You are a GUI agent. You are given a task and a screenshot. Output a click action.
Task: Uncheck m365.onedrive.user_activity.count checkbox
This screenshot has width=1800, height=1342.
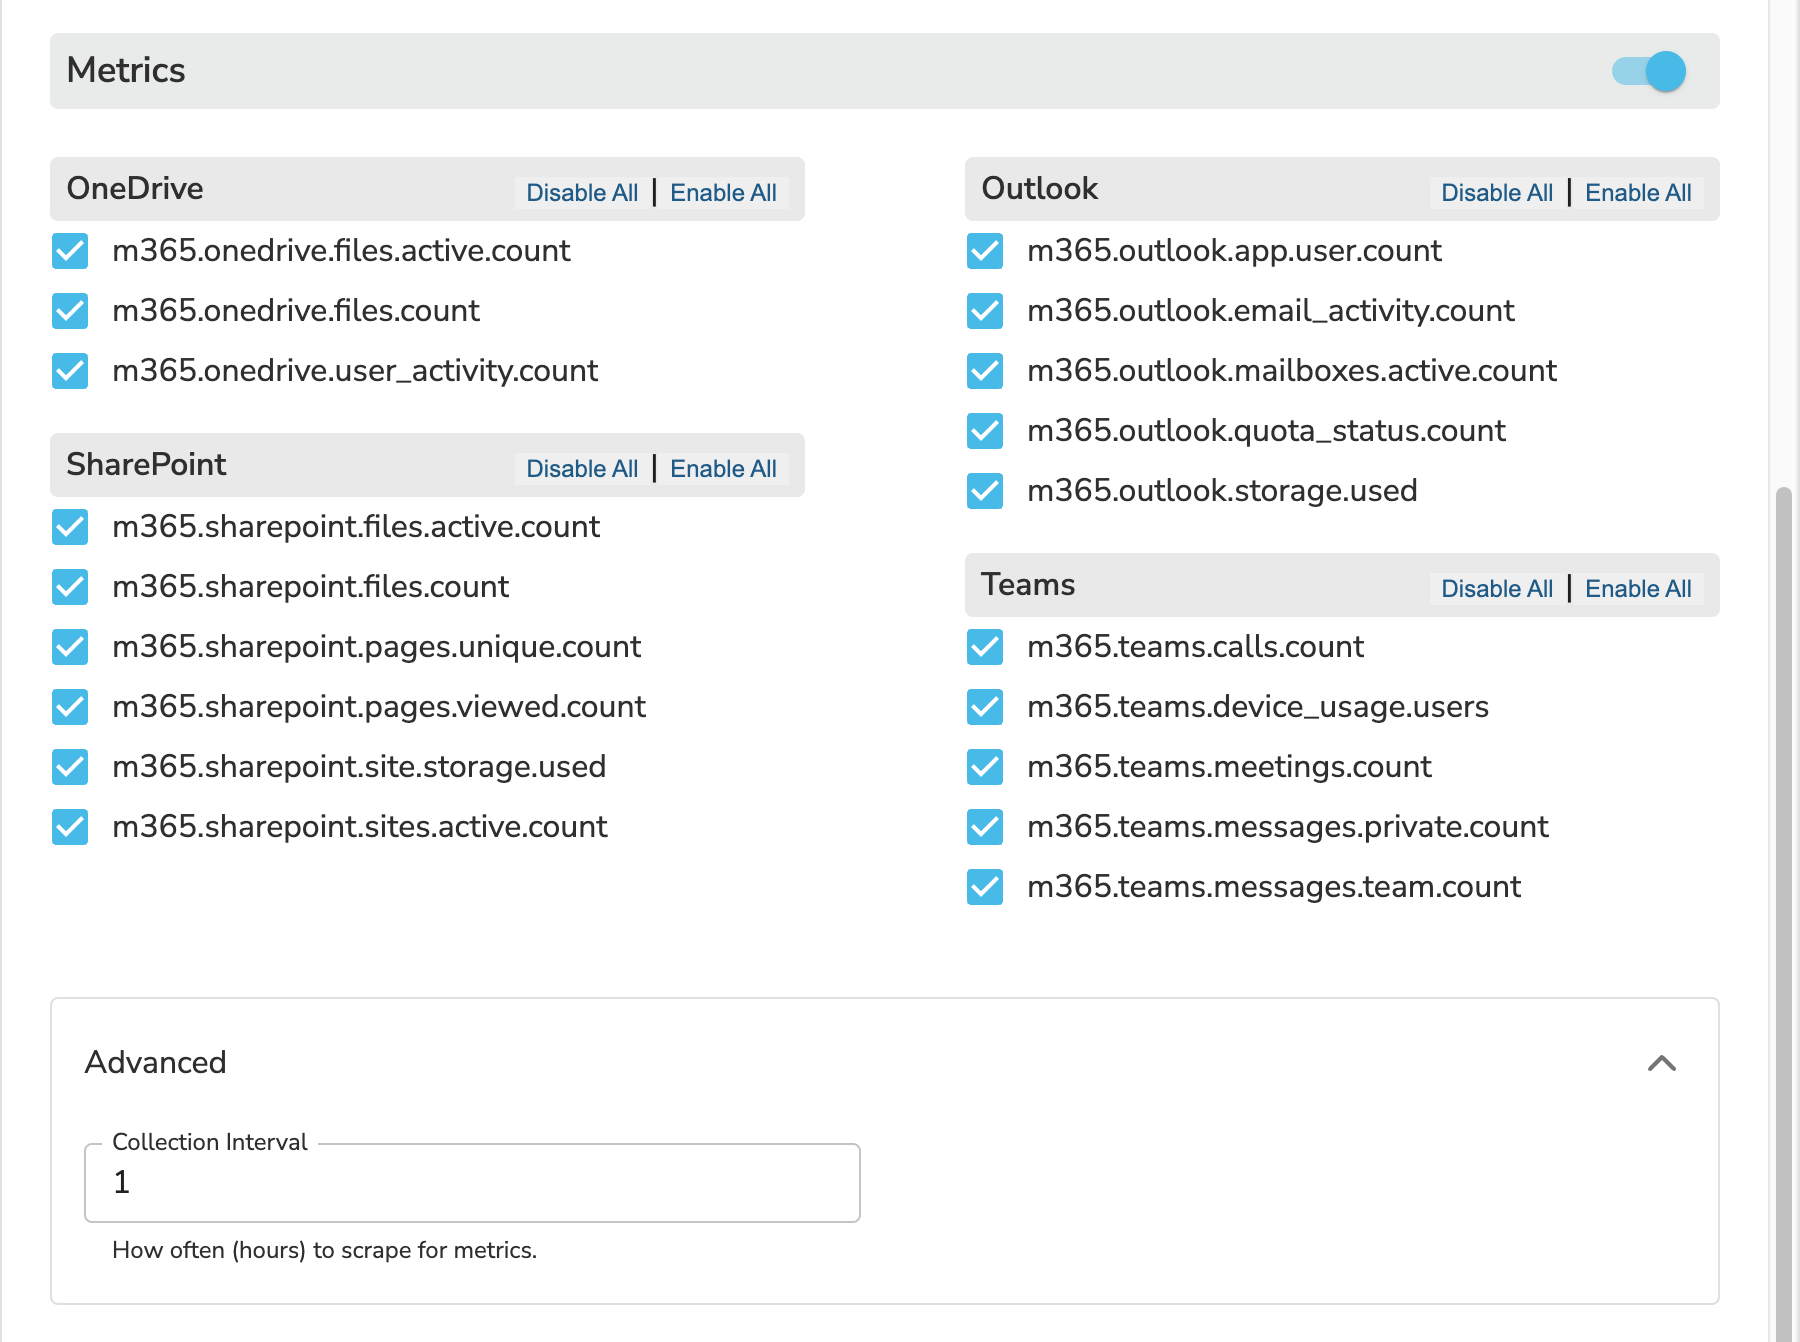[x=70, y=371]
